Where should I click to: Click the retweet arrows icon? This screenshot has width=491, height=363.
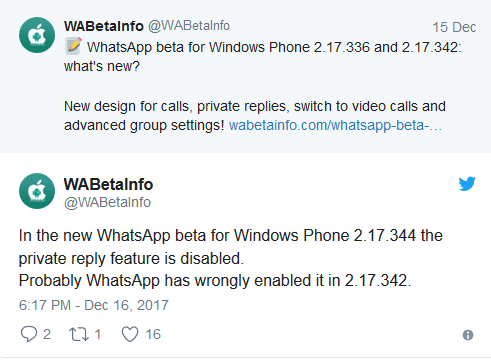coord(79,334)
